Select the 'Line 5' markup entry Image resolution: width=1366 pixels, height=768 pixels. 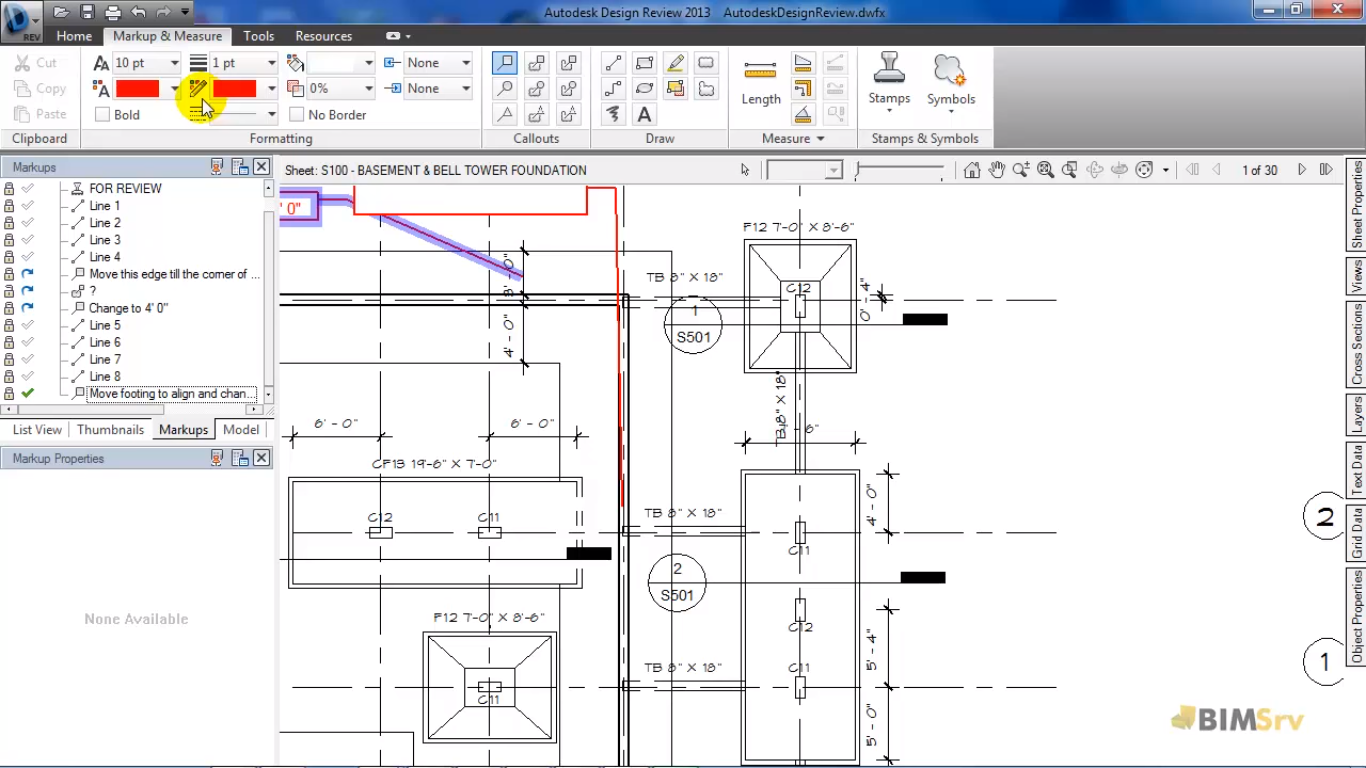105,325
